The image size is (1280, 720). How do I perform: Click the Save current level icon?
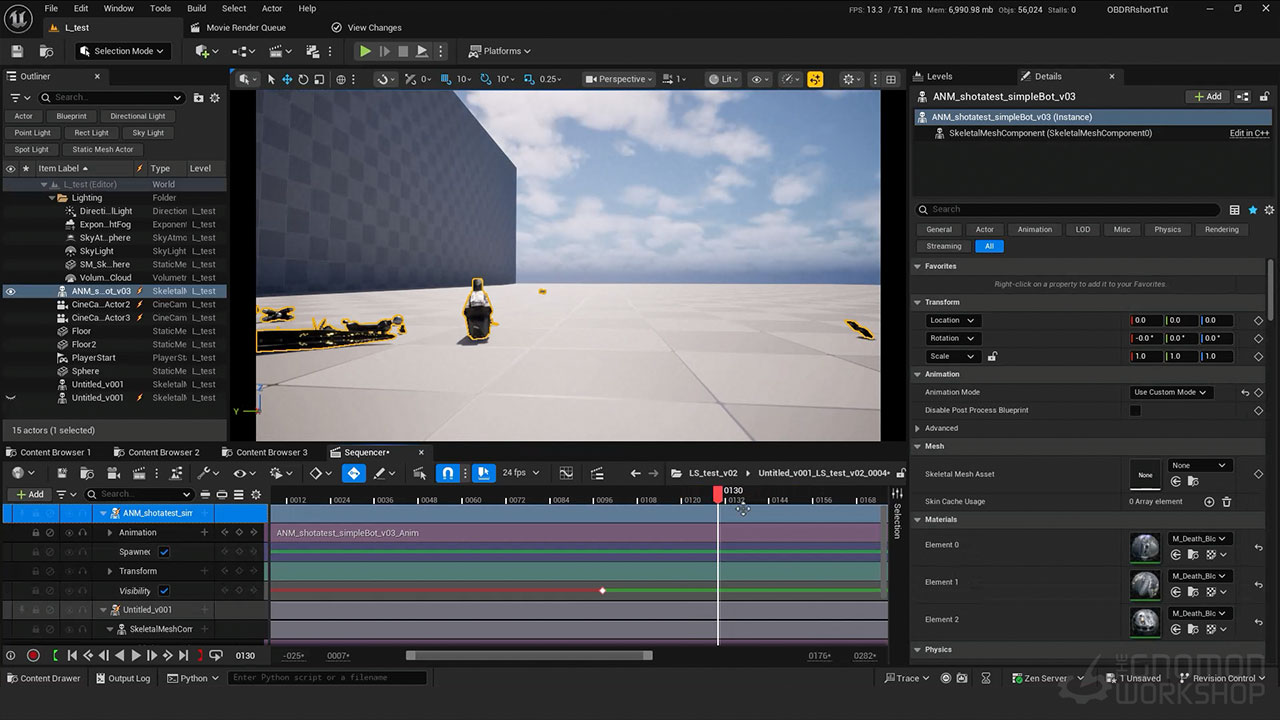(17, 51)
